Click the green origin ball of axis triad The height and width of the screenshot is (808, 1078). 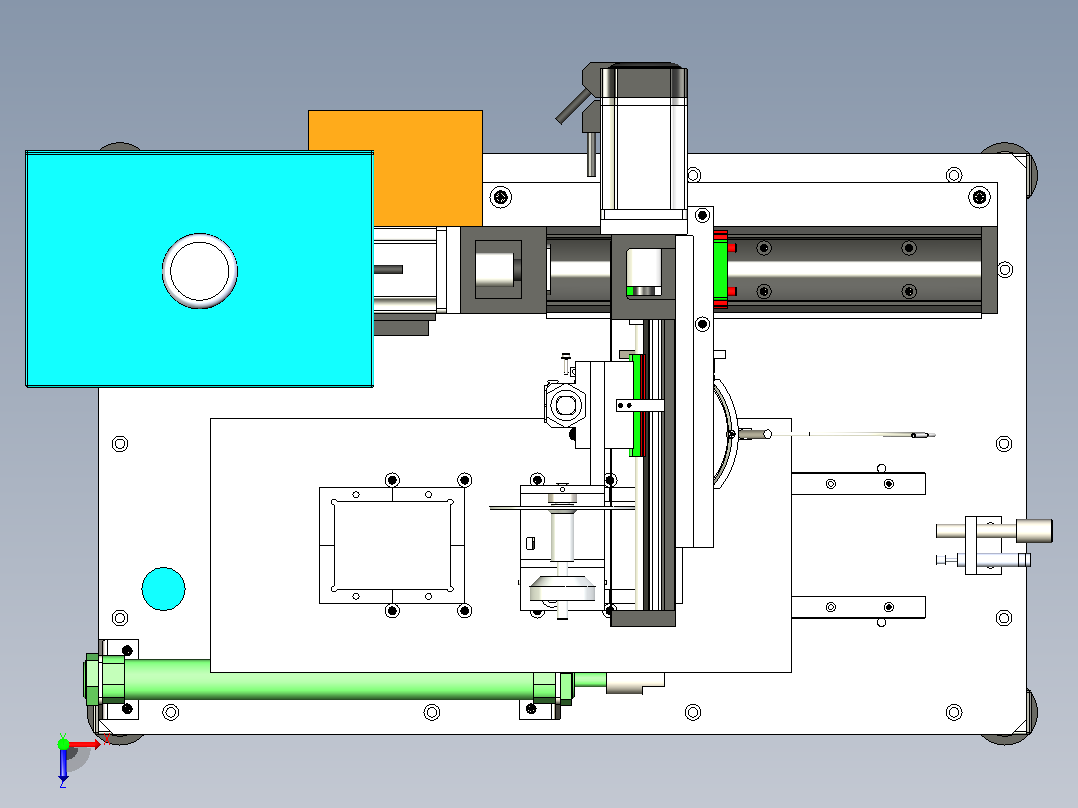[x=63, y=744]
